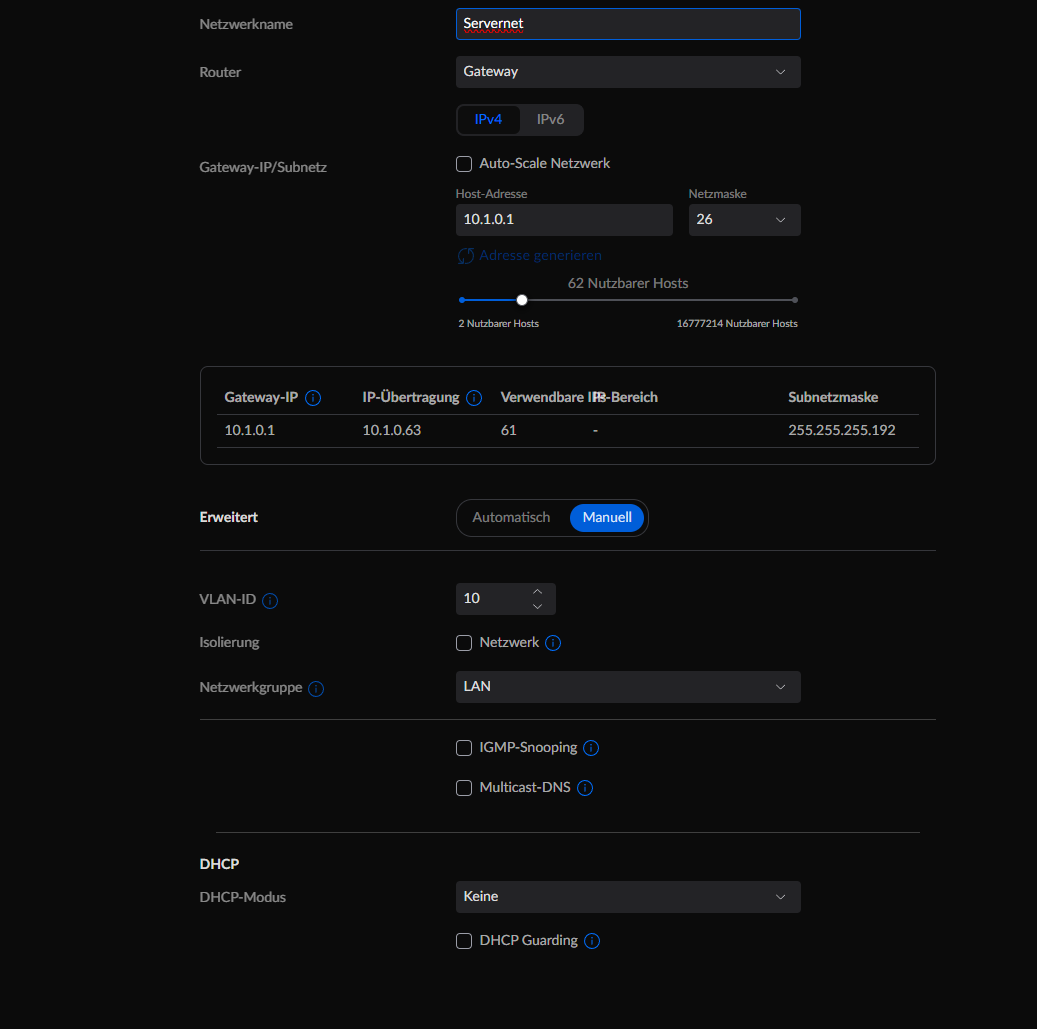Toggle Netzwerk isolation checkbox
Viewport: 1037px width, 1029px height.
tap(464, 643)
